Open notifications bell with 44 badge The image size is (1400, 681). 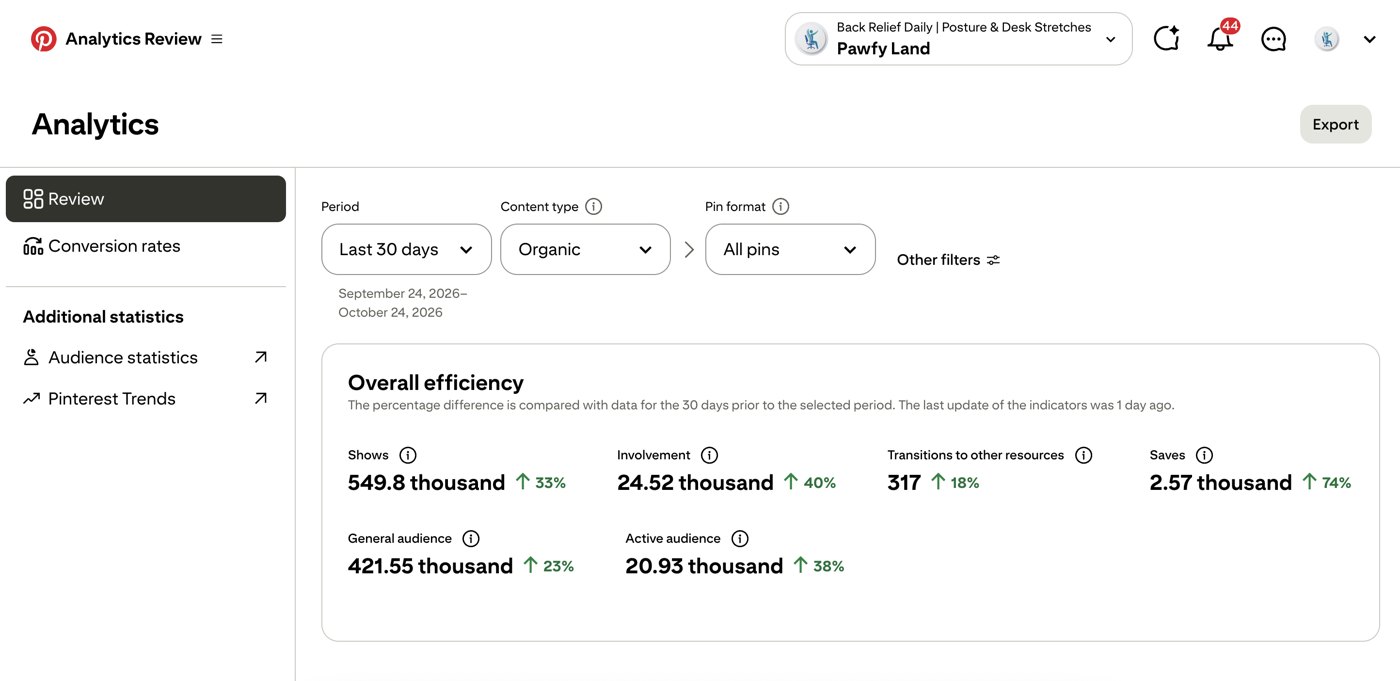(1220, 38)
